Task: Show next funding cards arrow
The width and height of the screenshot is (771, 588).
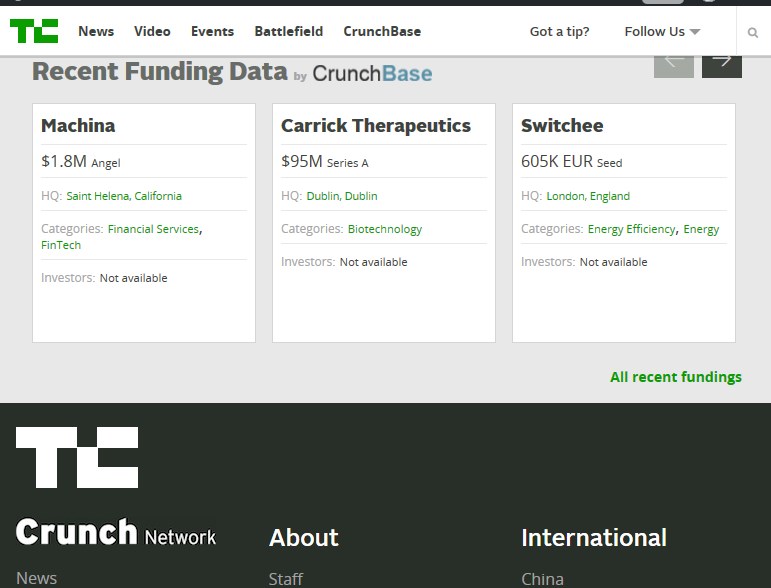Action: [x=721, y=66]
